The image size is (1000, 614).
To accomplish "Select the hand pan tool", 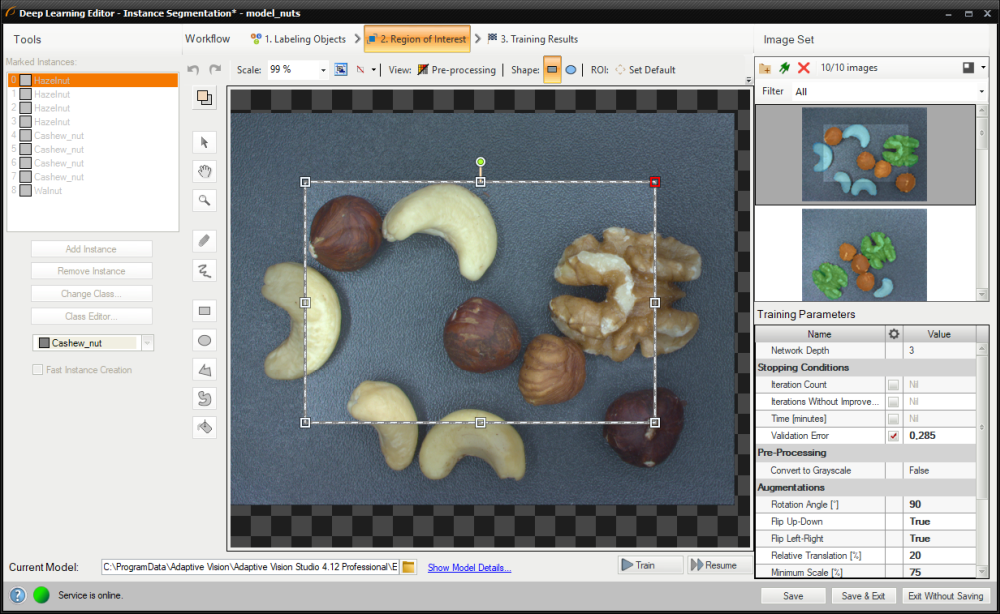I will tap(204, 171).
